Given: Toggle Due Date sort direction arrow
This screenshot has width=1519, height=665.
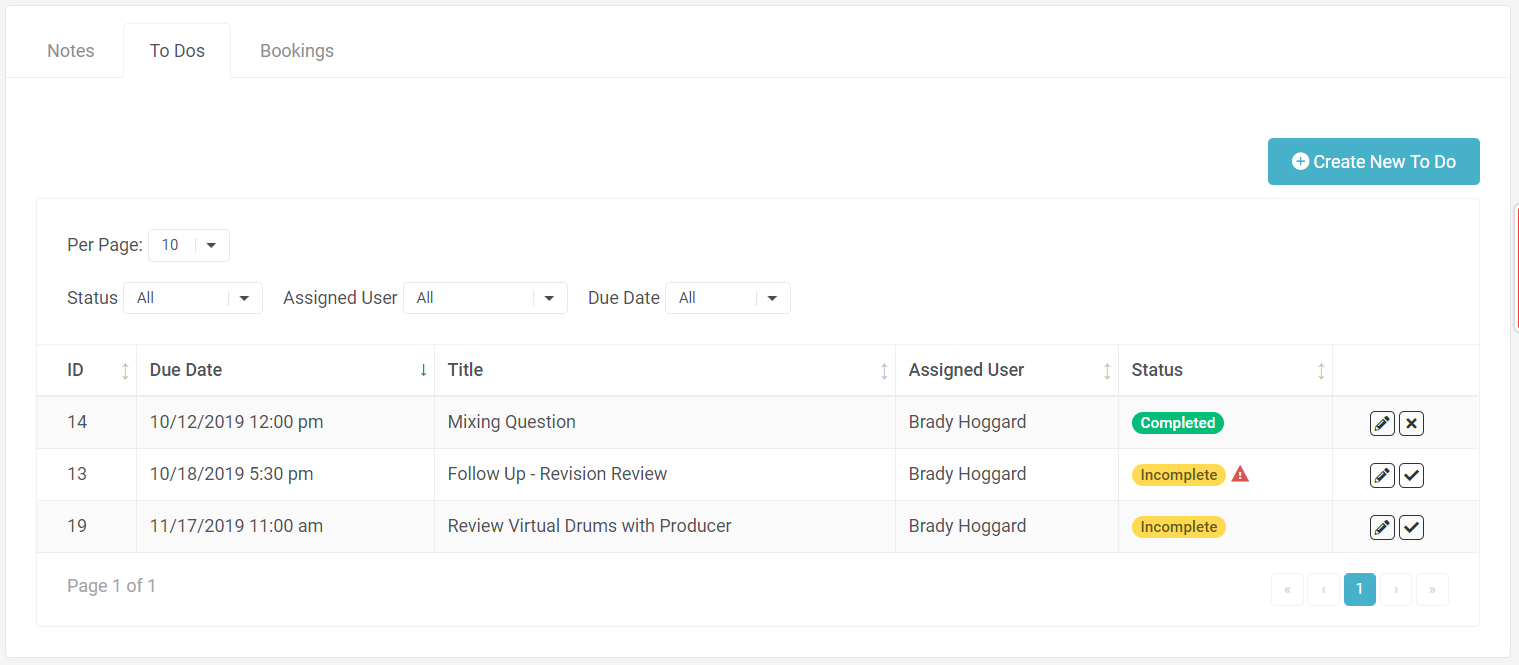Looking at the screenshot, I should point(423,370).
